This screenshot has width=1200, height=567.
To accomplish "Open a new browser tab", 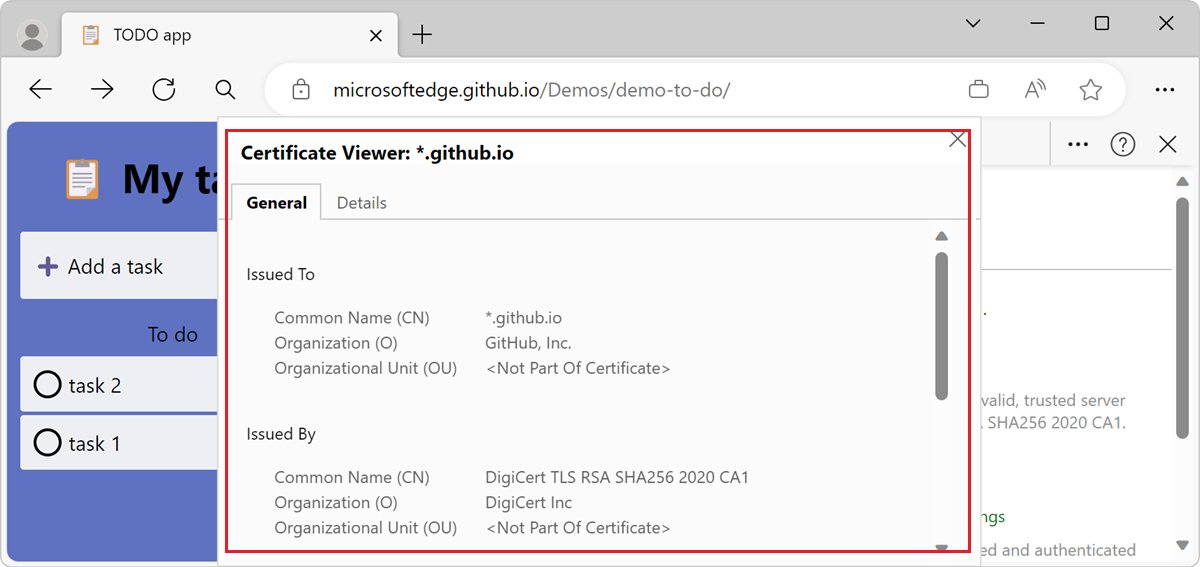I will point(423,35).
